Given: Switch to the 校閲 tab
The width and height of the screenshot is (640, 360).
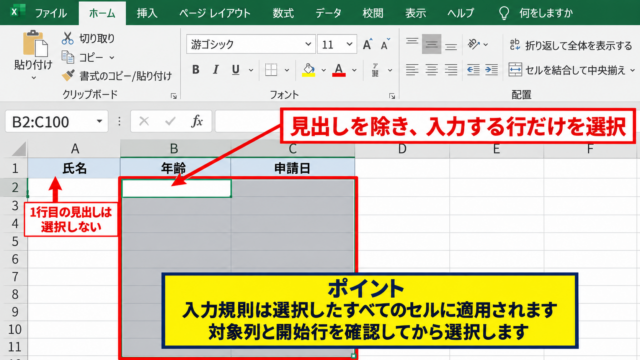Looking at the screenshot, I should point(373,13).
